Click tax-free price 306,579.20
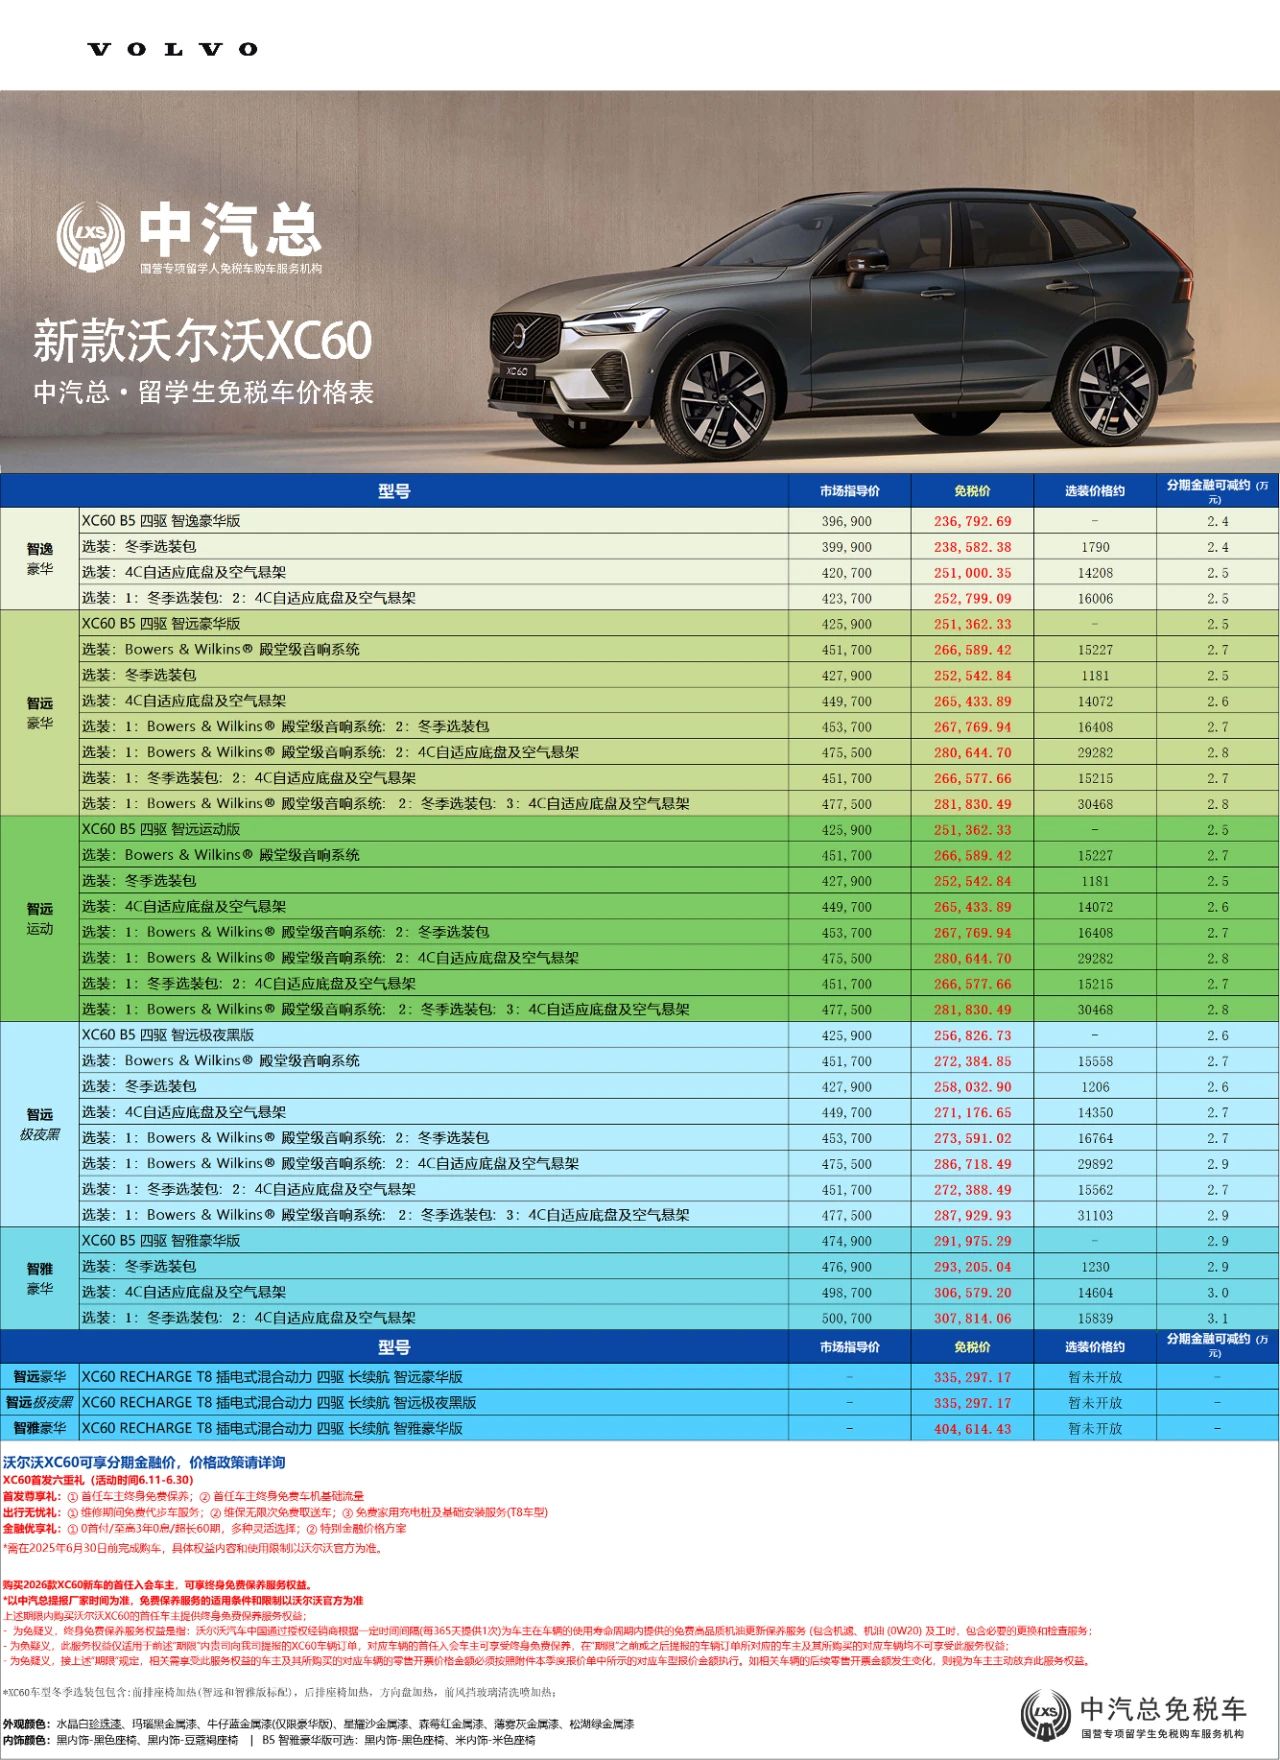The height and width of the screenshot is (1760, 1280). pos(972,1293)
